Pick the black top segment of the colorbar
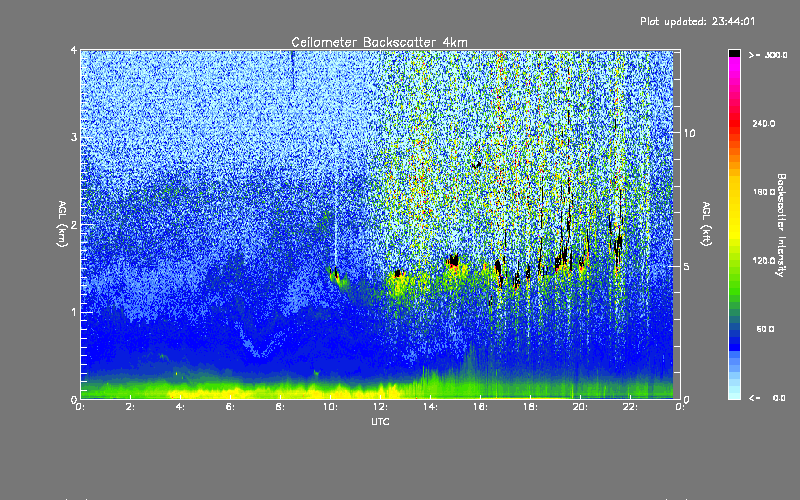 [x=734, y=53]
